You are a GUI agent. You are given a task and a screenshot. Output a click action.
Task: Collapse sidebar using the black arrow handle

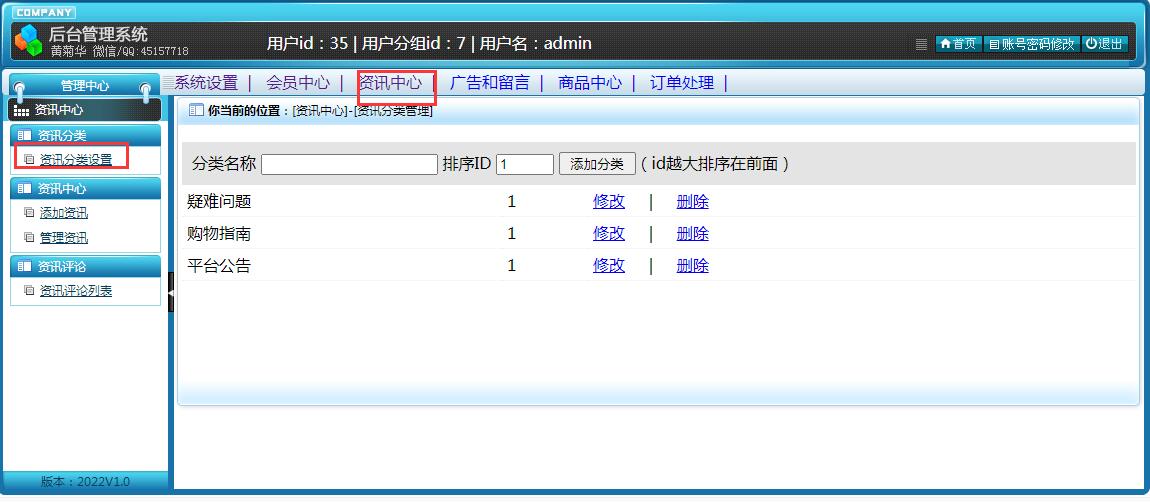pos(171,292)
